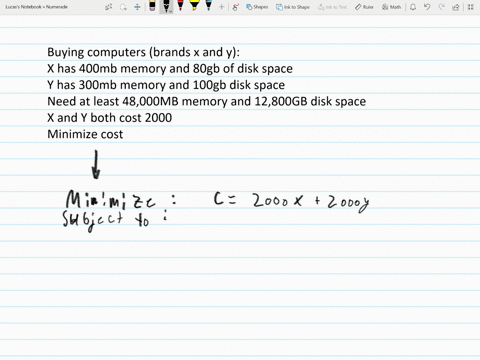Select the black pen

pyautogui.click(x=166, y=5)
